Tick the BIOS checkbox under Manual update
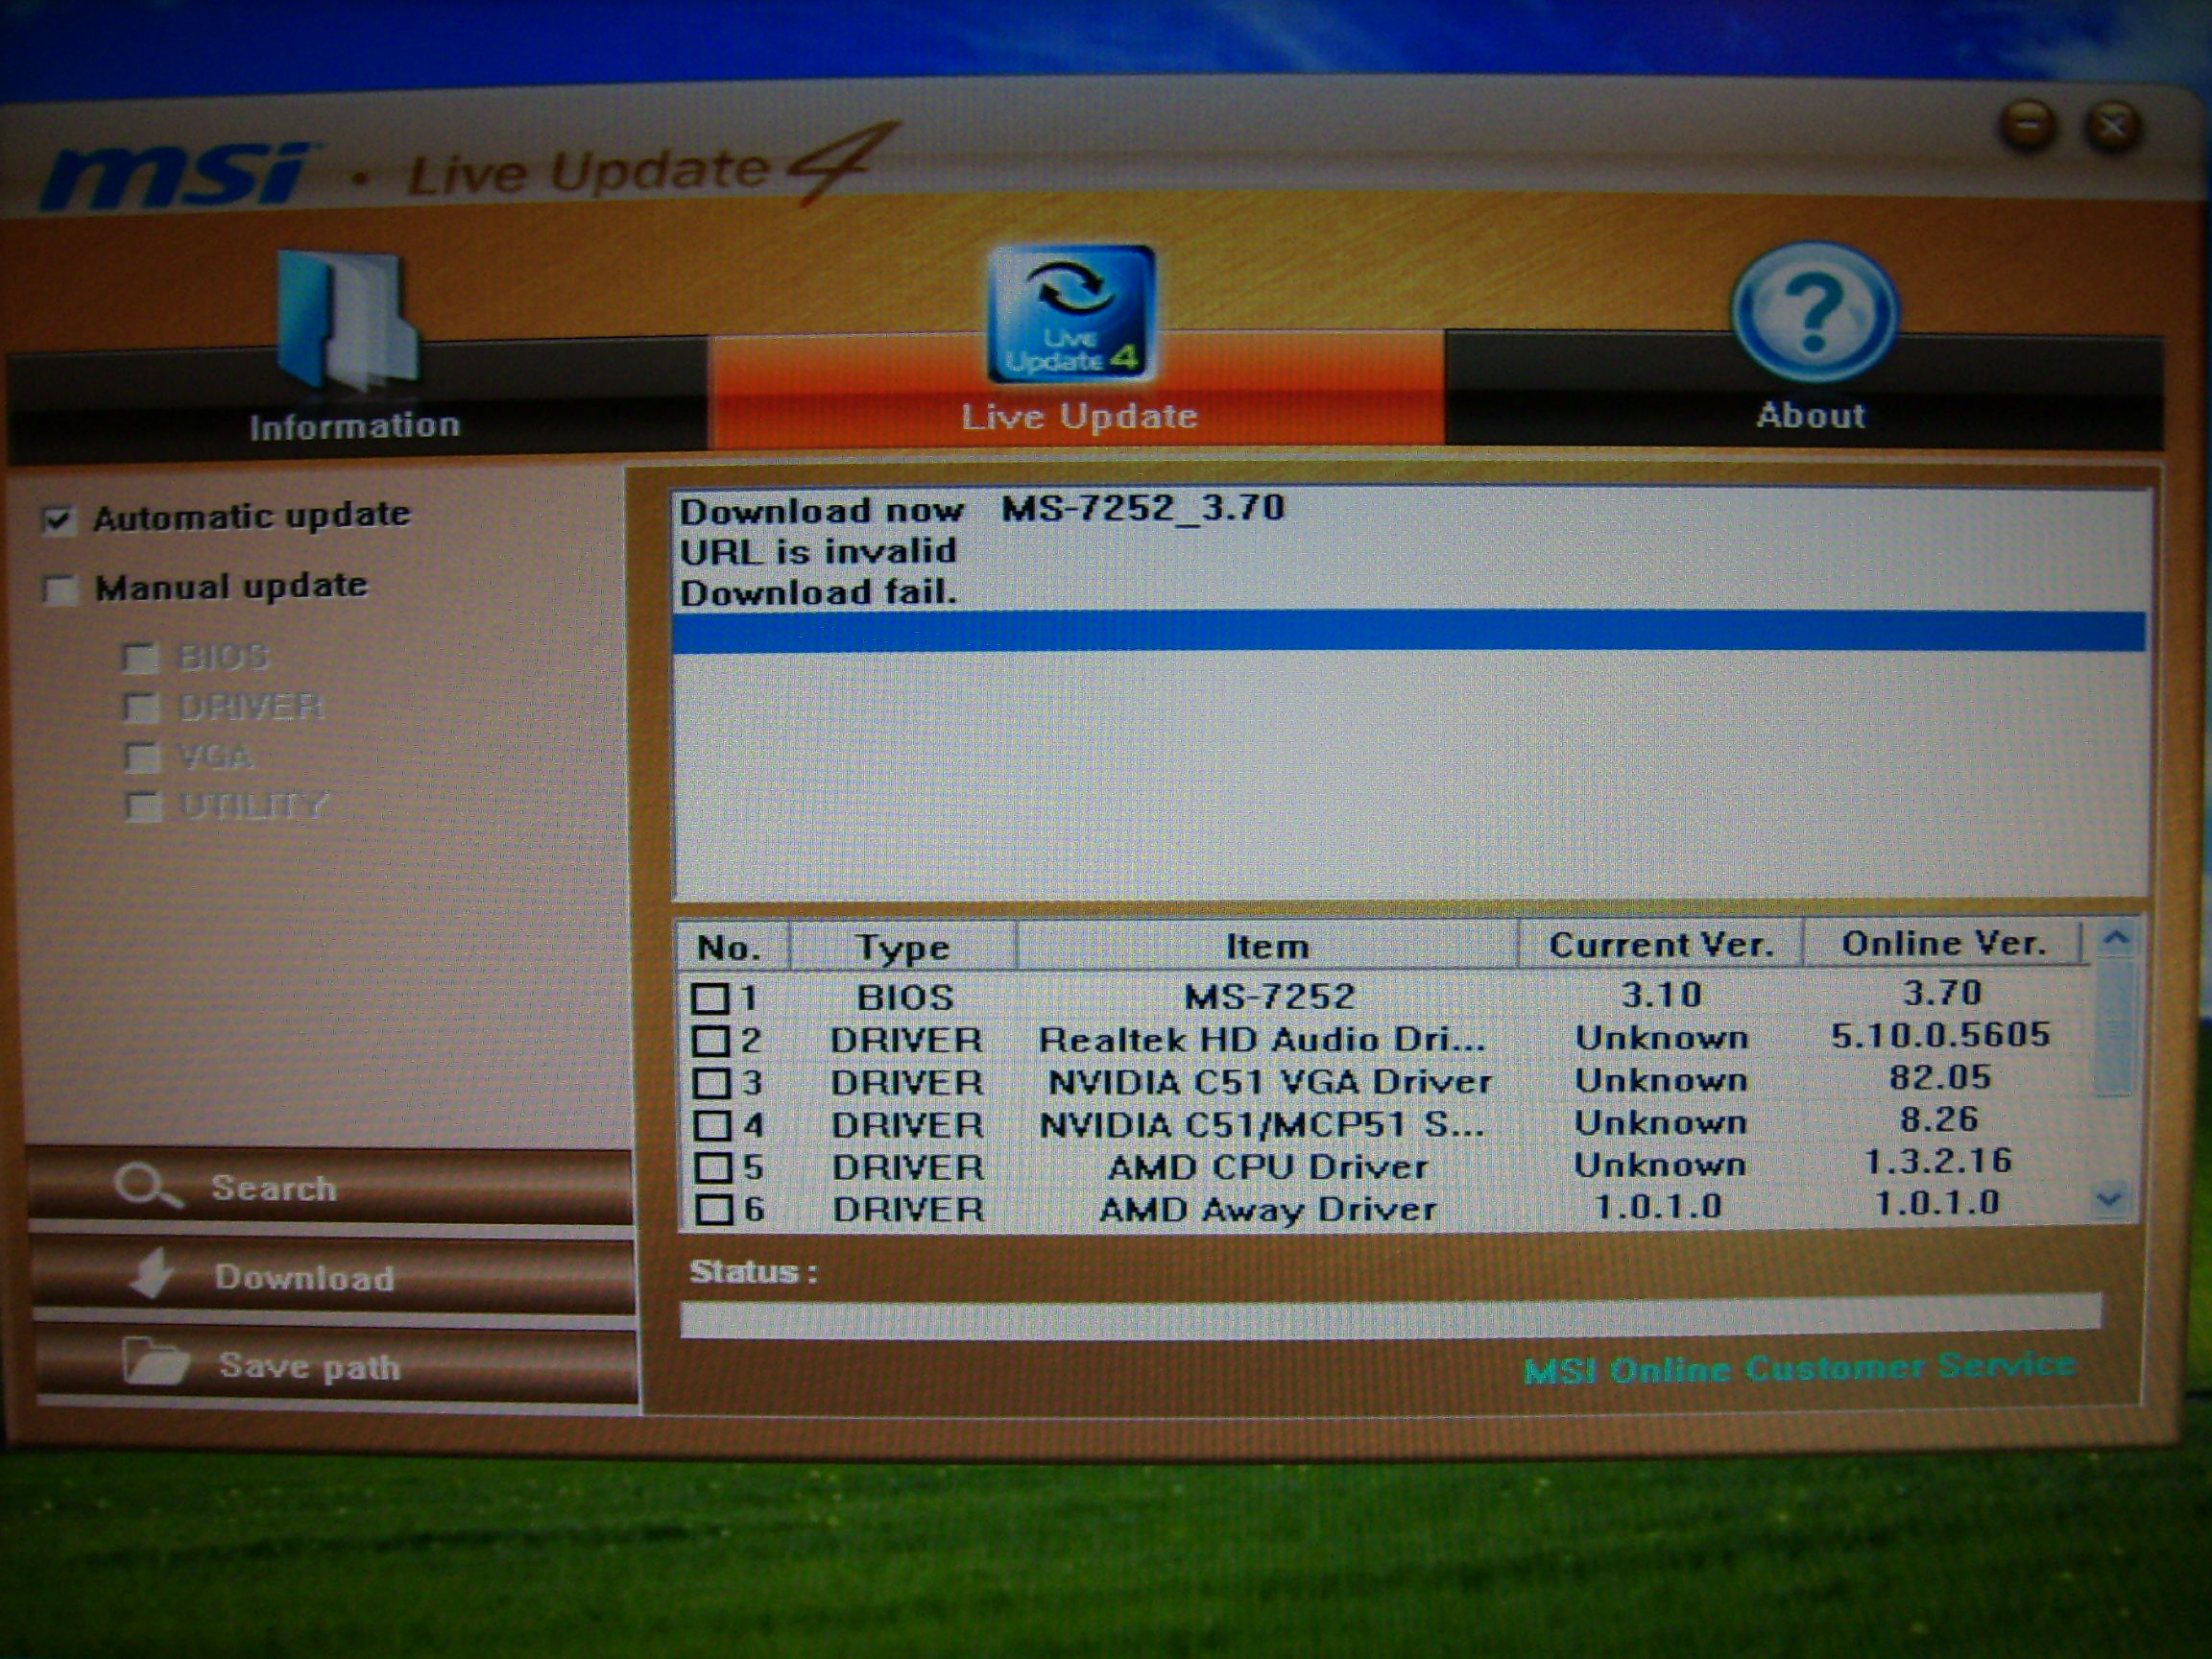Image resolution: width=2212 pixels, height=1659 pixels. tap(139, 658)
